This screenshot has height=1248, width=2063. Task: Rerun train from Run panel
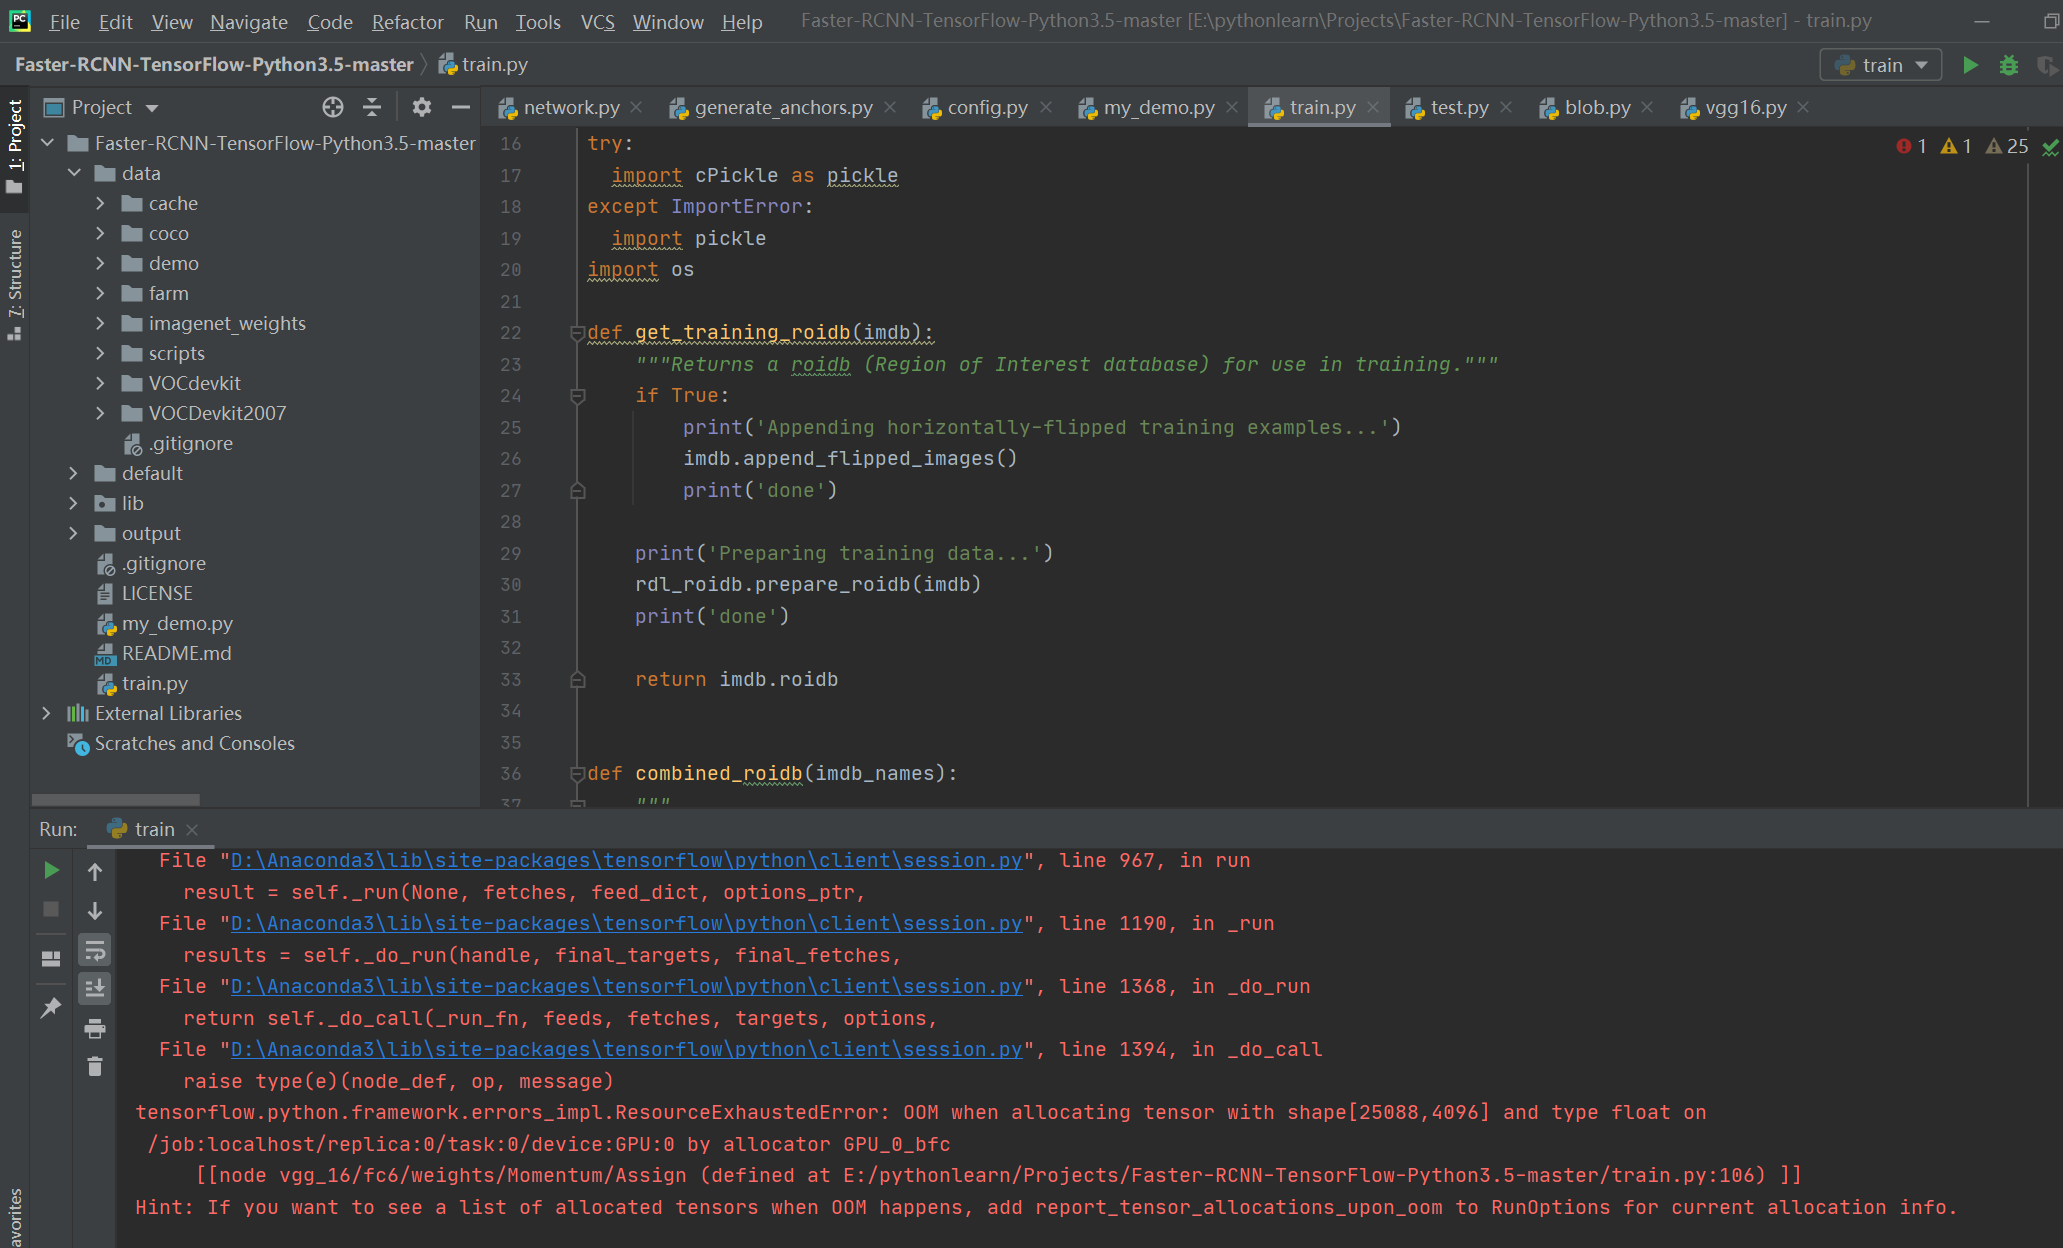pos(51,871)
